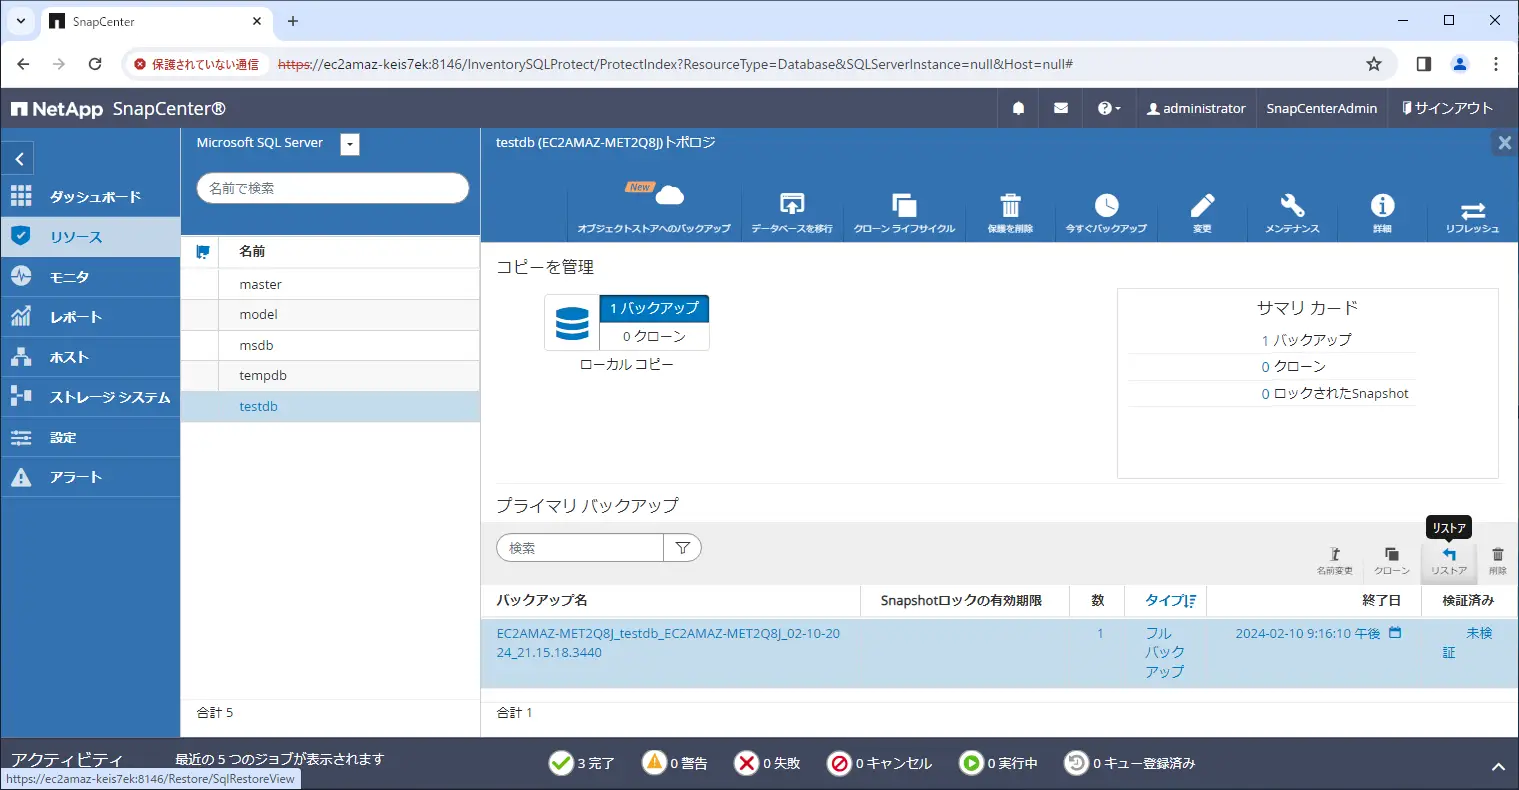
Task: Open the help question mark menu
Action: 1109,108
